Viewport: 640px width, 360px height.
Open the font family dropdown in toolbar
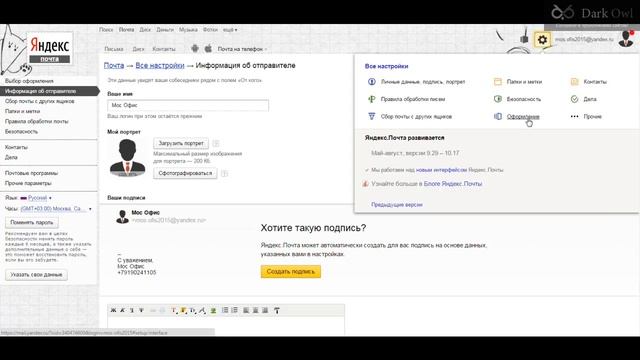pos(202,311)
